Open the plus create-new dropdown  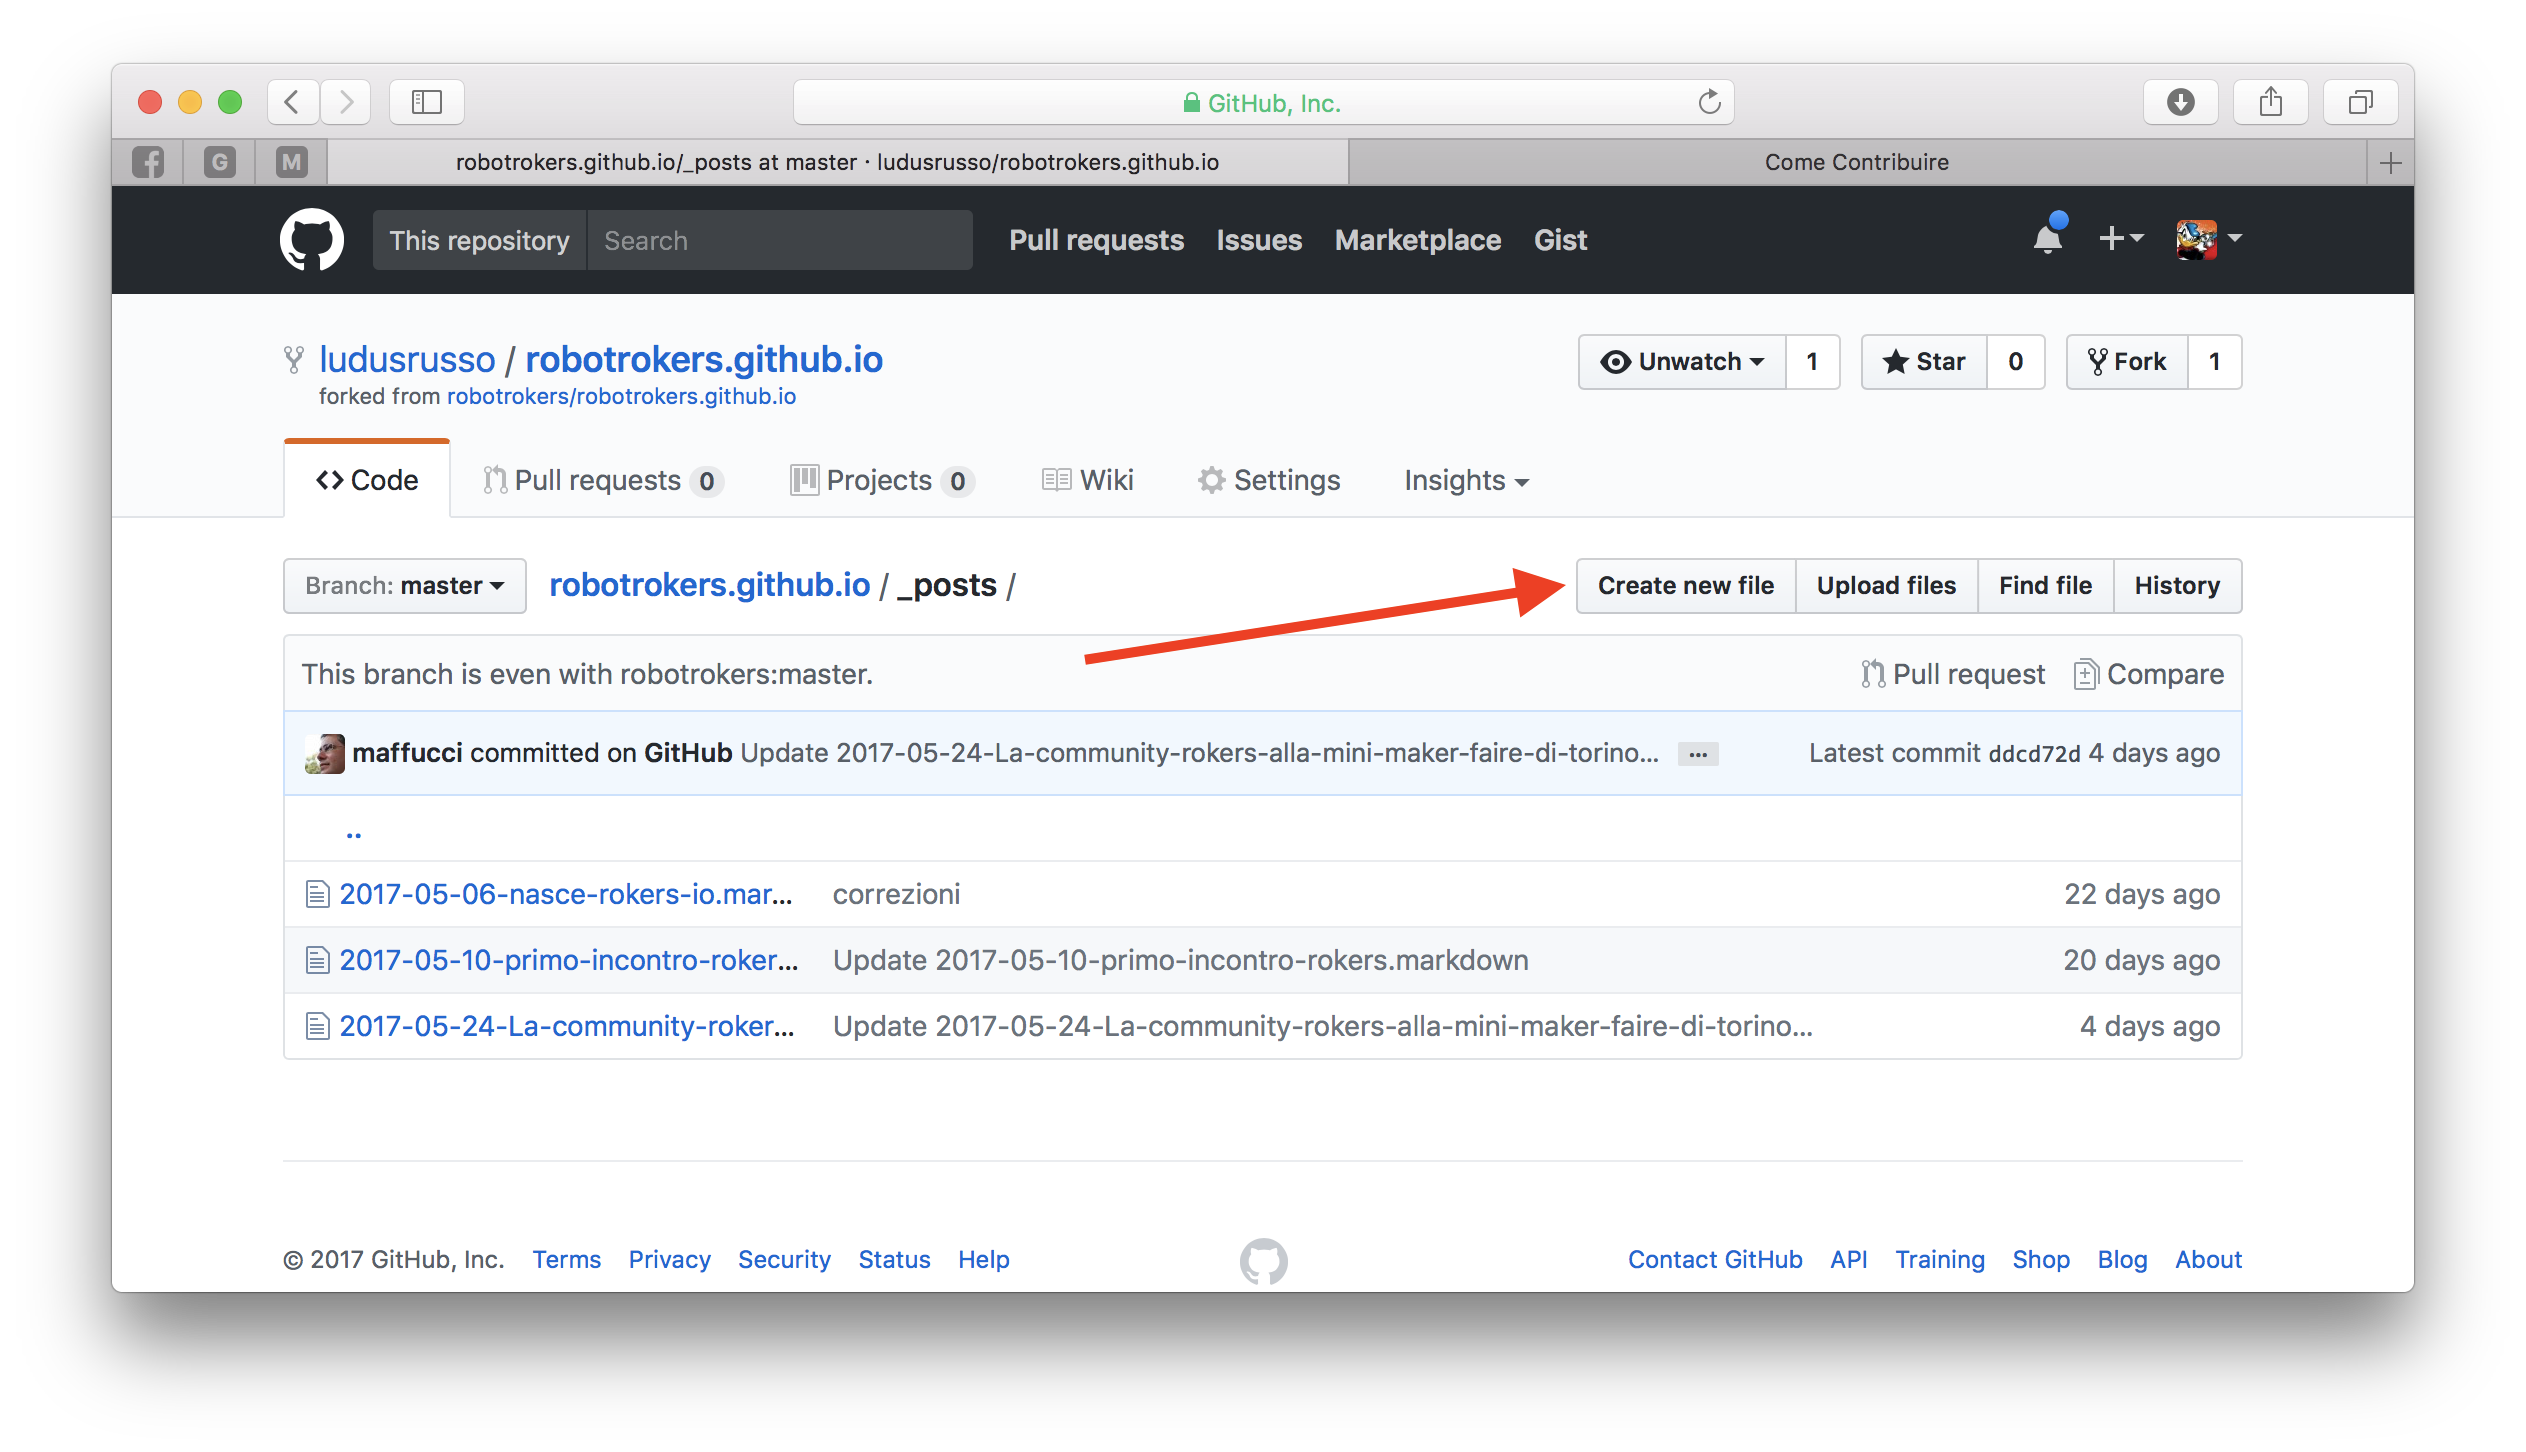point(2120,239)
